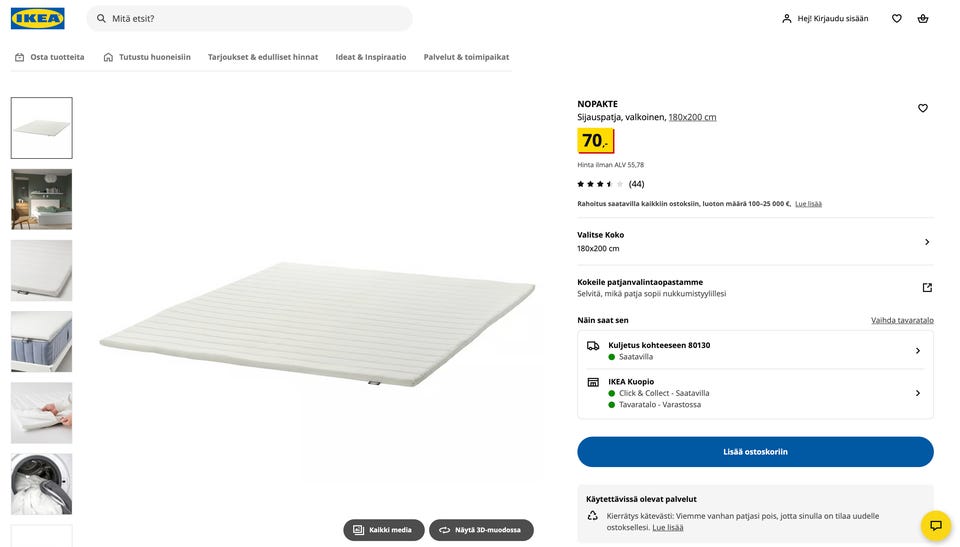Expand IKEA Kuopio store availability

pyautogui.click(x=917, y=393)
